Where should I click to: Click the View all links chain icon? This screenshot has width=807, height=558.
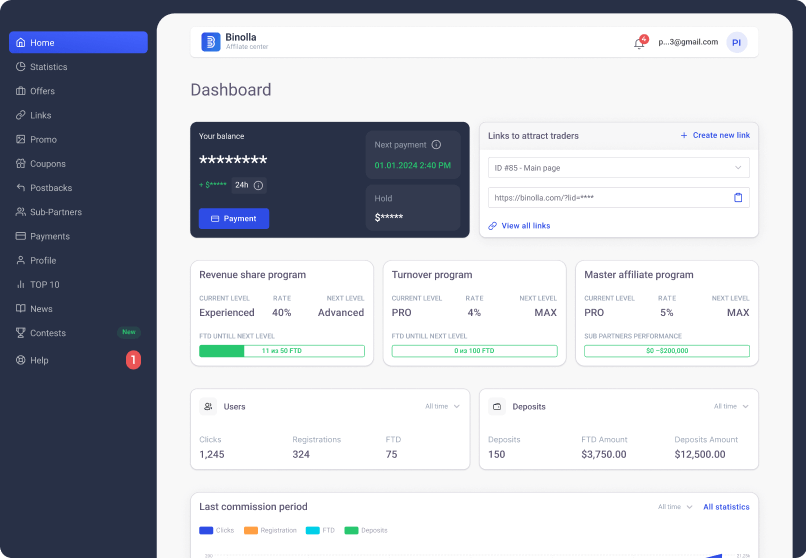[x=493, y=225]
